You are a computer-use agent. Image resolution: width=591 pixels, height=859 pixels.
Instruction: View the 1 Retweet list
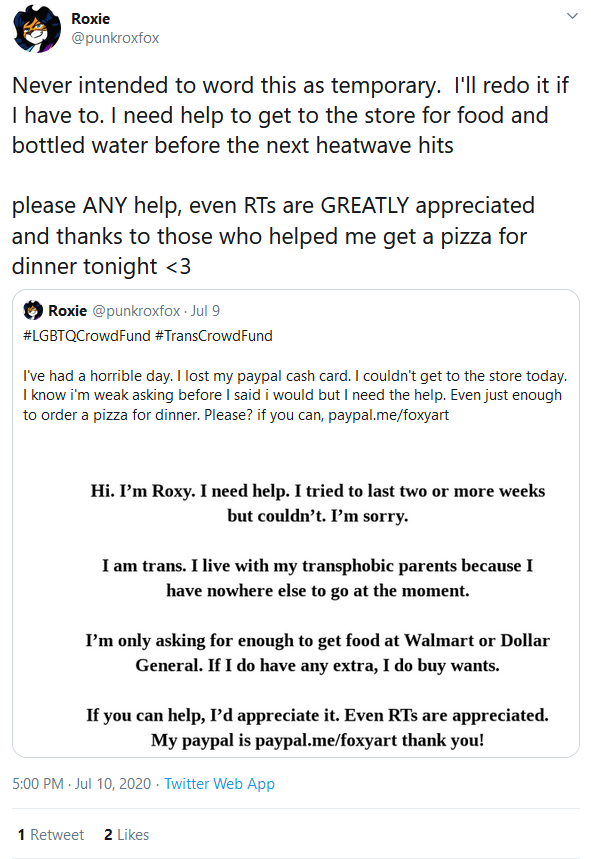click(x=50, y=834)
